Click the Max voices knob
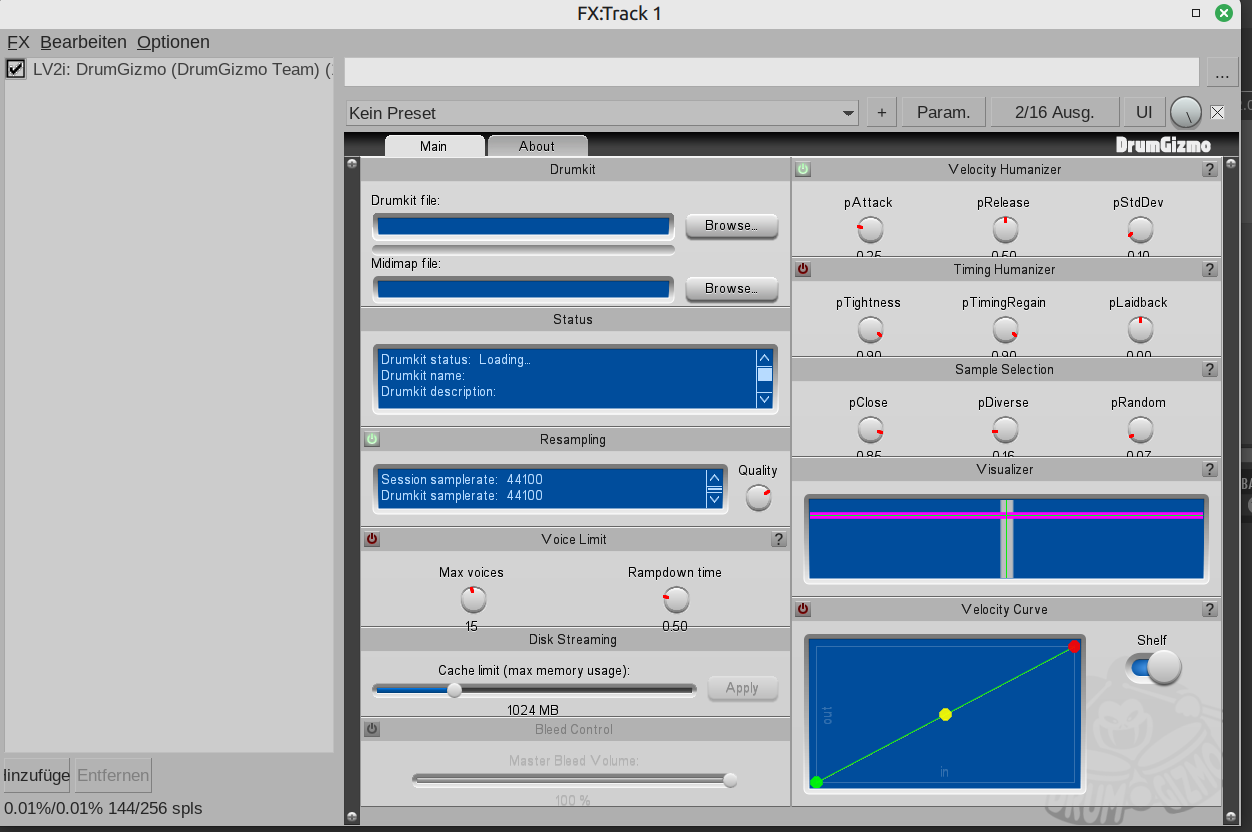 pyautogui.click(x=473, y=600)
